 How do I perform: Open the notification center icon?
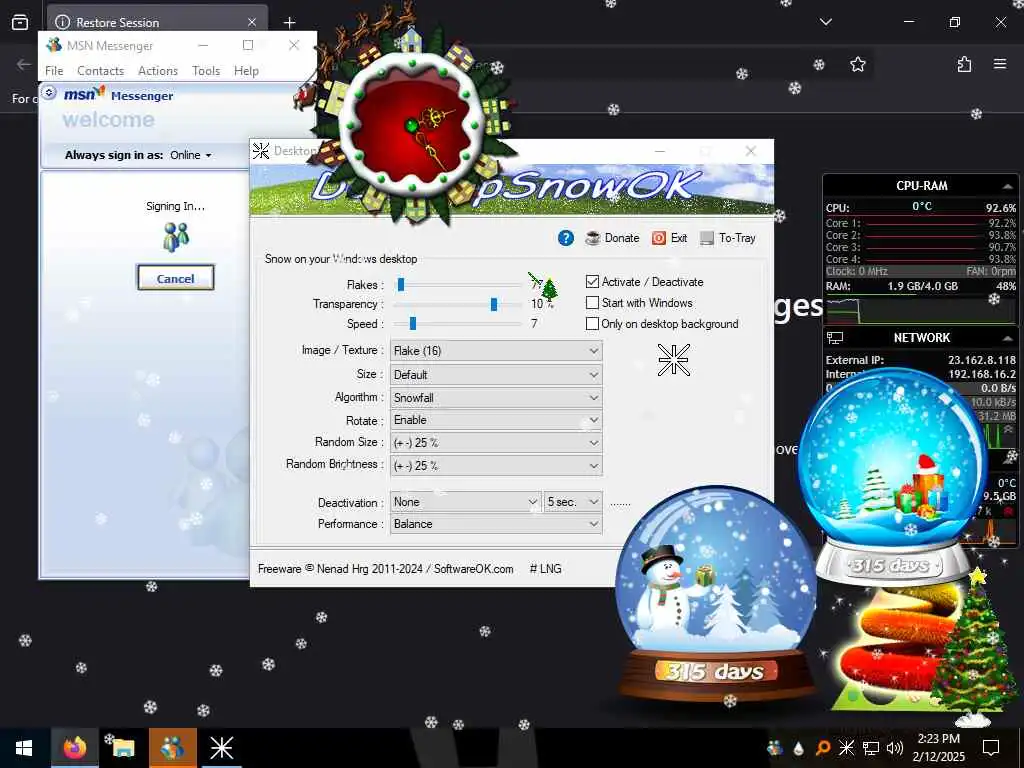tap(991, 748)
